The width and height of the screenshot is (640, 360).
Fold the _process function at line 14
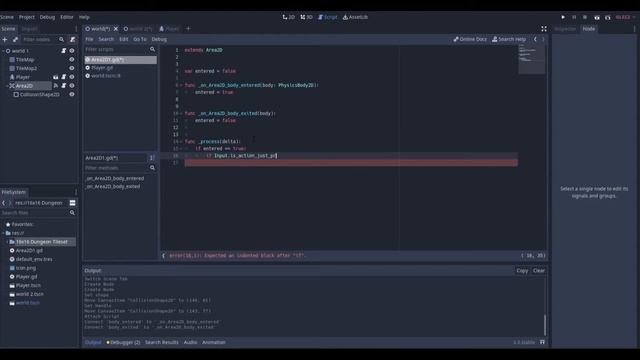pyautogui.click(x=181, y=142)
